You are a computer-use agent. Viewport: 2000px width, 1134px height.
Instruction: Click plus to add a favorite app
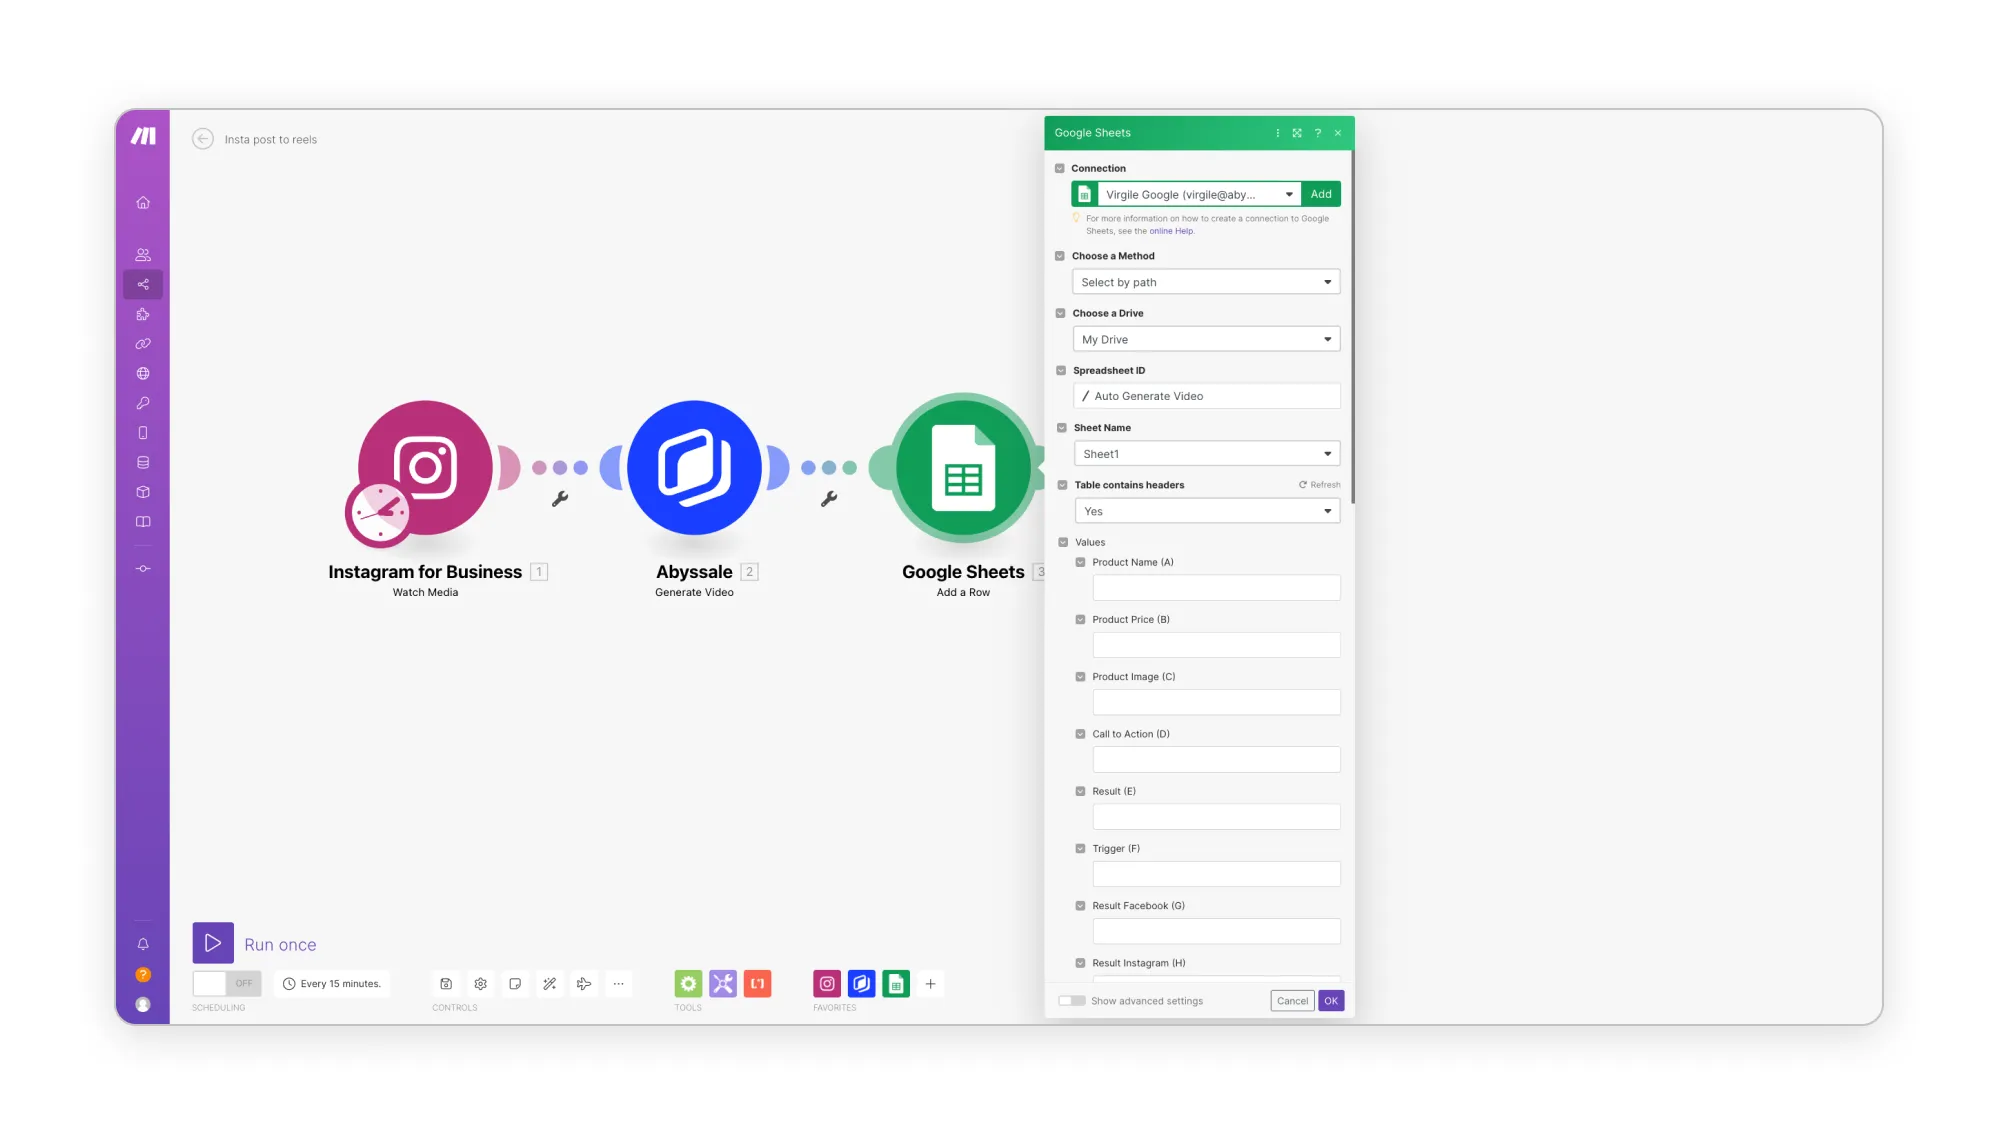click(x=930, y=984)
